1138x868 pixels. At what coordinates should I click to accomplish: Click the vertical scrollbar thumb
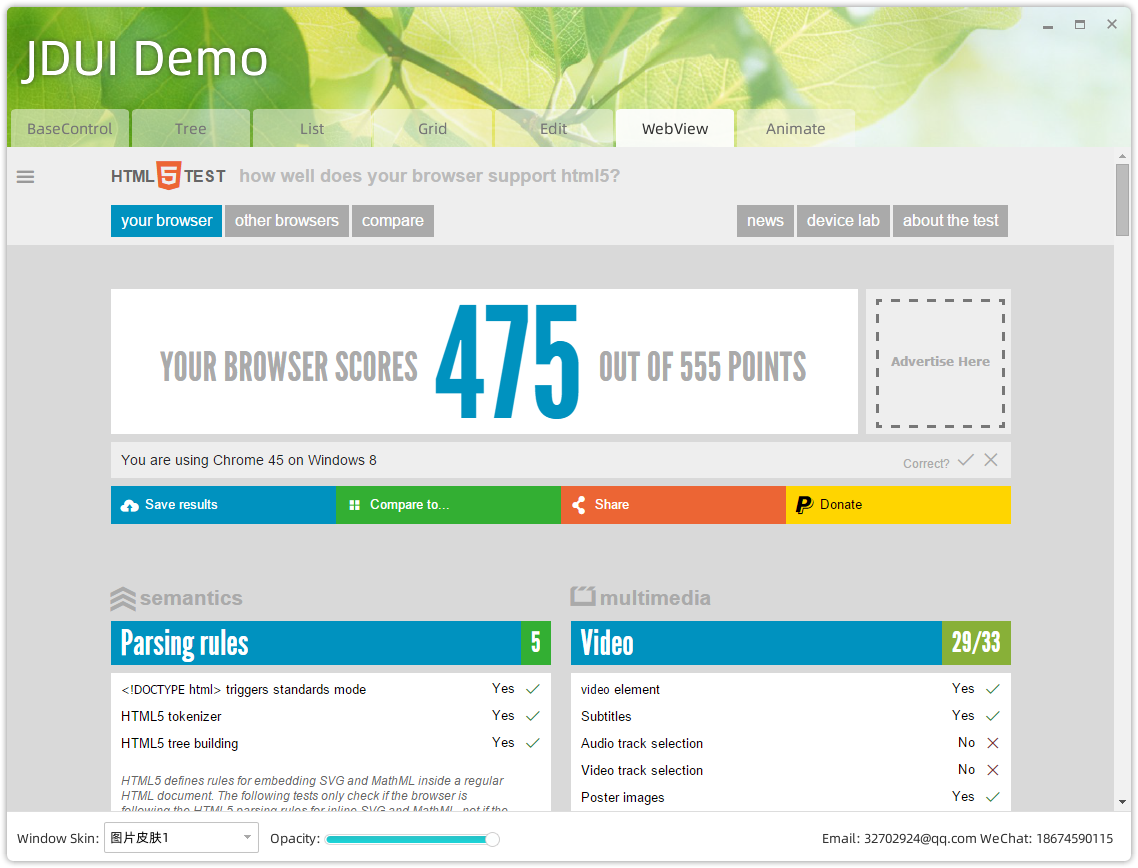tap(1123, 200)
